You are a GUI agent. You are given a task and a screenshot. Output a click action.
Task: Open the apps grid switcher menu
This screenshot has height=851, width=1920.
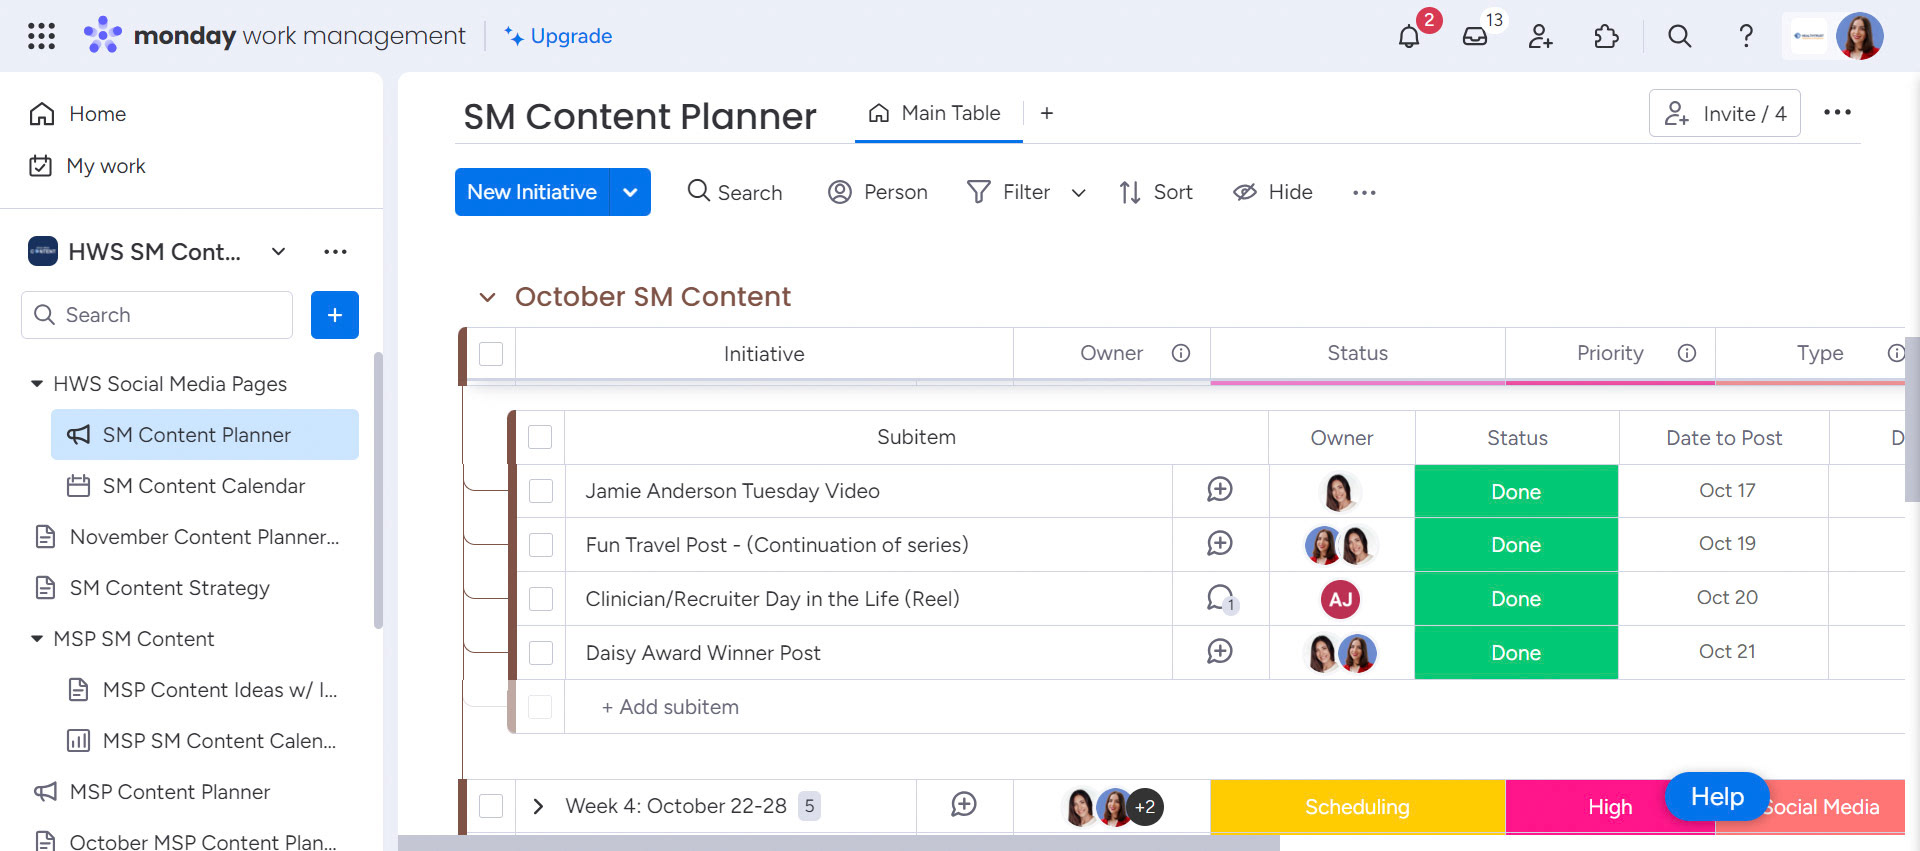click(41, 36)
